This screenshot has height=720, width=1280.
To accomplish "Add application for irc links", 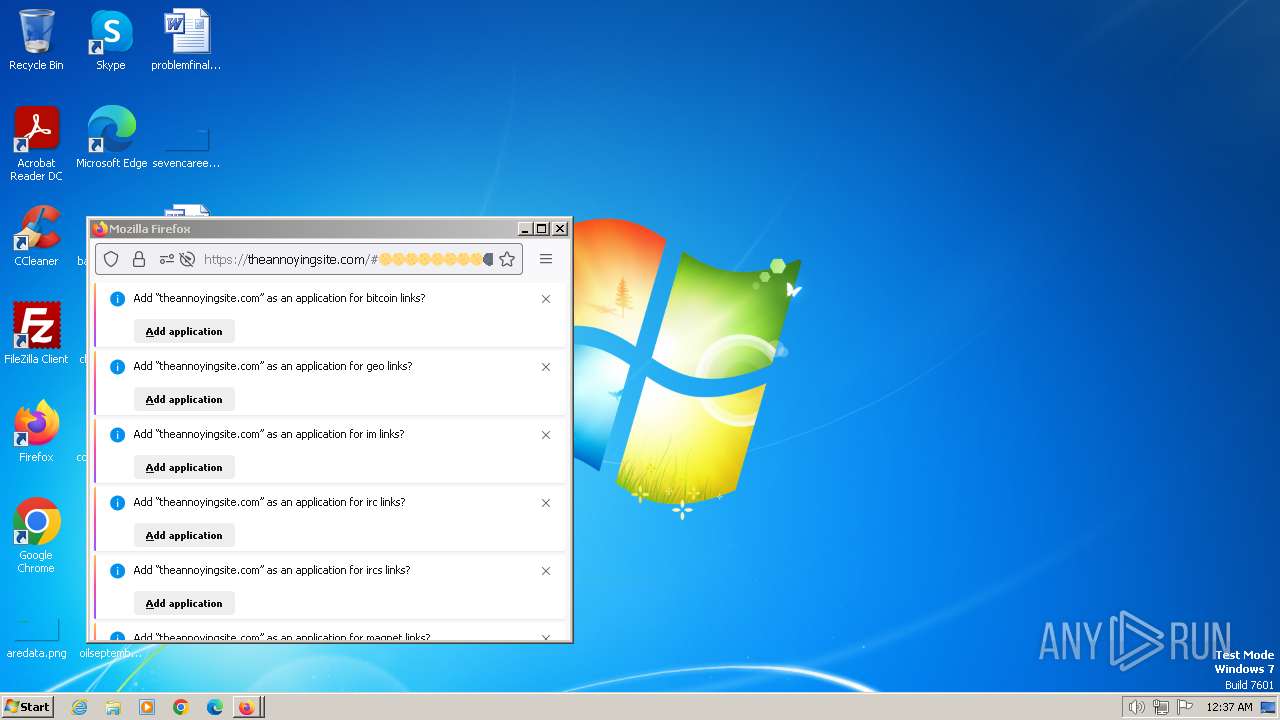I will (184, 535).
